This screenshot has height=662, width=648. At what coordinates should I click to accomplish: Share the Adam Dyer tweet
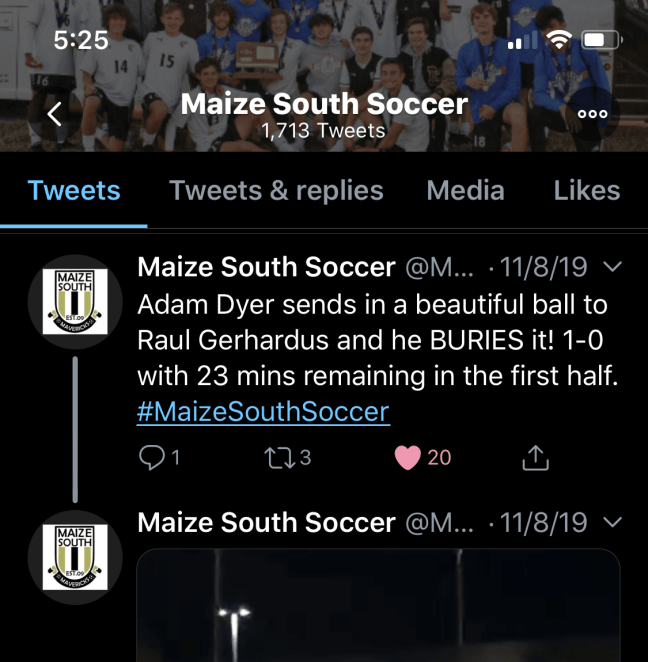[536, 458]
